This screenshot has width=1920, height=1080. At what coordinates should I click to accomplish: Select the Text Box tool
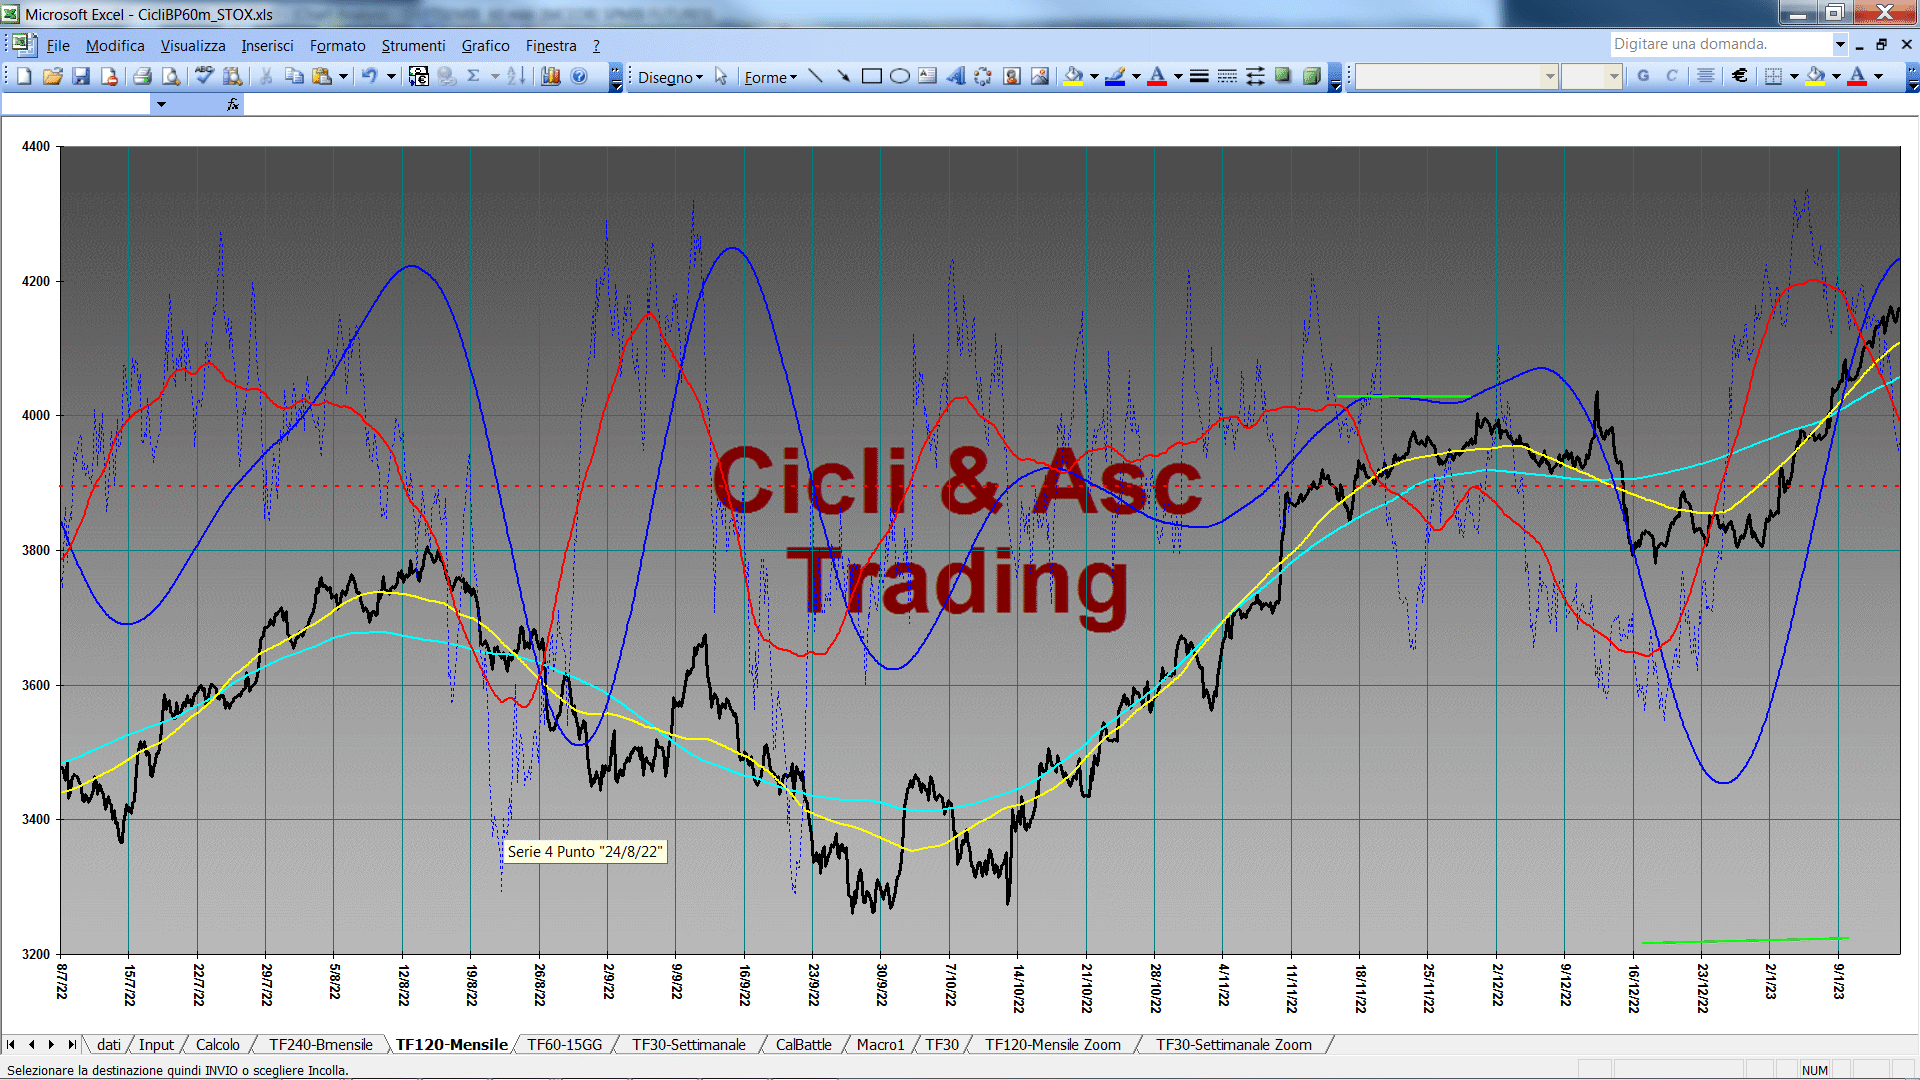tap(928, 76)
